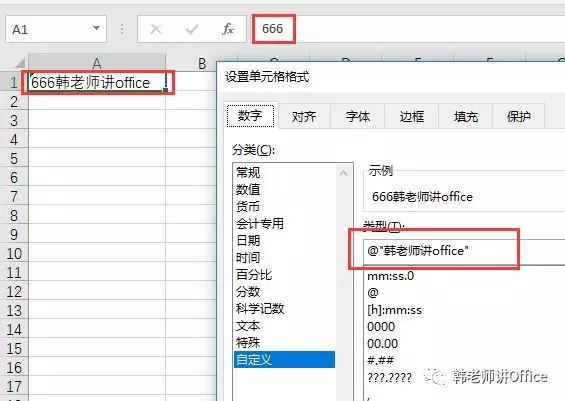Viewport: 565px width, 401px height.
Task: Select row 12 header
Action: click(x=14, y=292)
